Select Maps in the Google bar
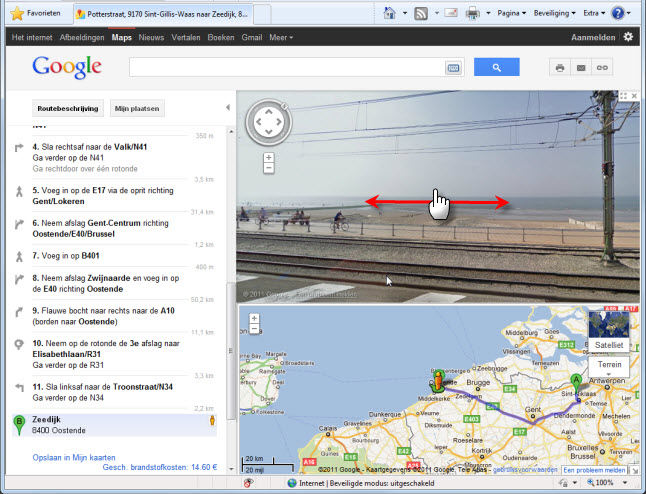646x494 pixels. pyautogui.click(x=122, y=37)
